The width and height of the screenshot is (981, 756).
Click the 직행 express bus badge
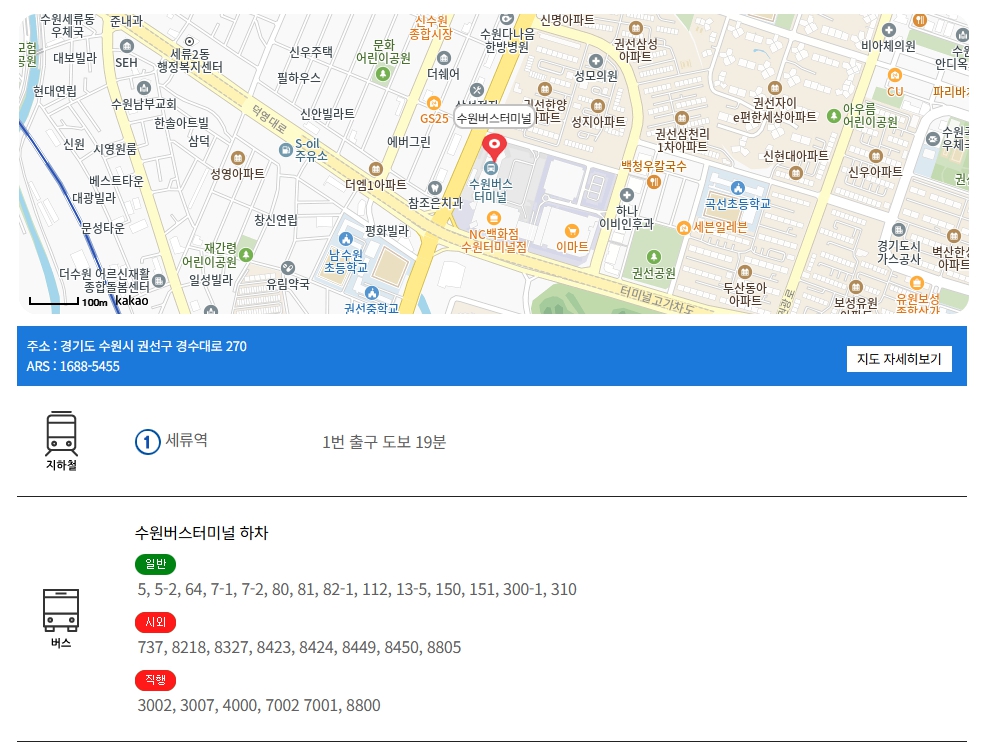[156, 680]
